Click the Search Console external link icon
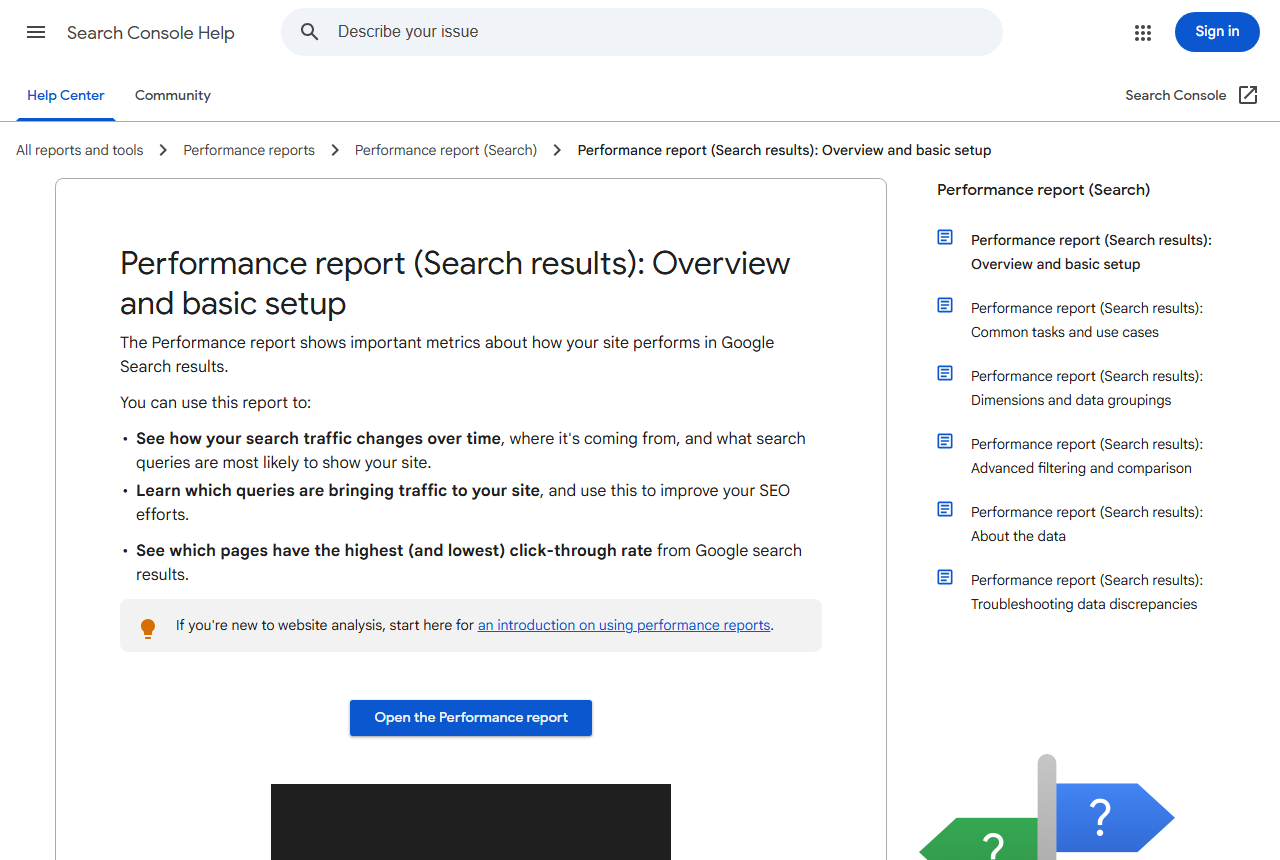This screenshot has height=860, width=1280. click(x=1248, y=95)
